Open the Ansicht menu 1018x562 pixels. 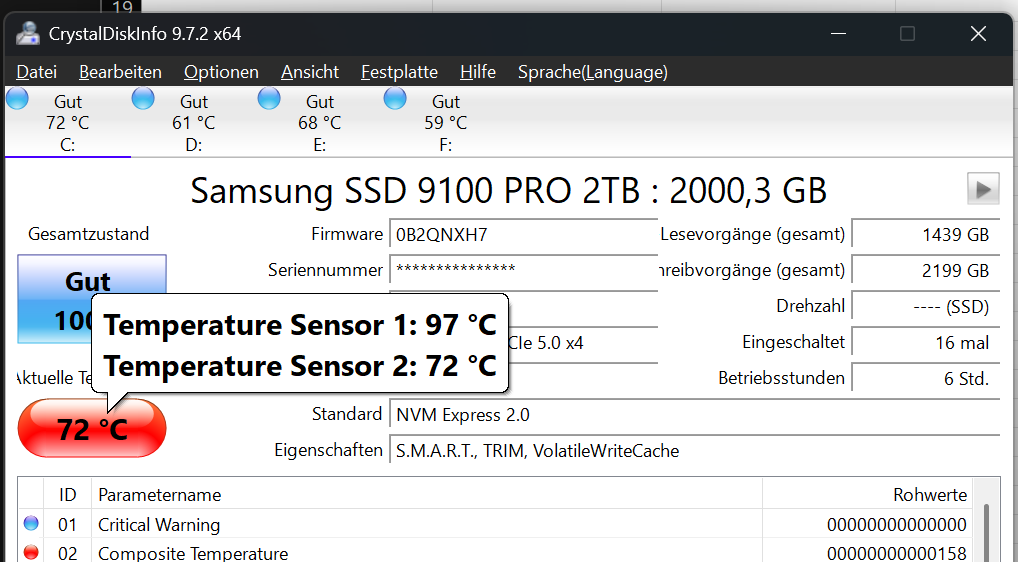click(x=310, y=71)
